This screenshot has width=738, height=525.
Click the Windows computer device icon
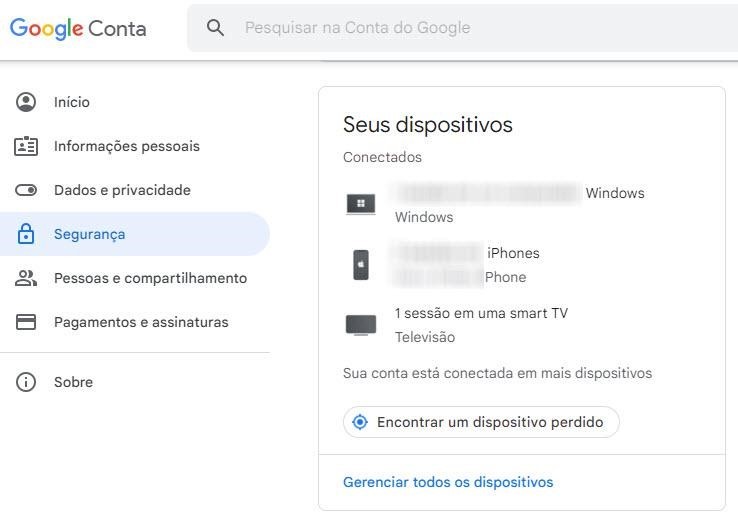click(x=361, y=204)
